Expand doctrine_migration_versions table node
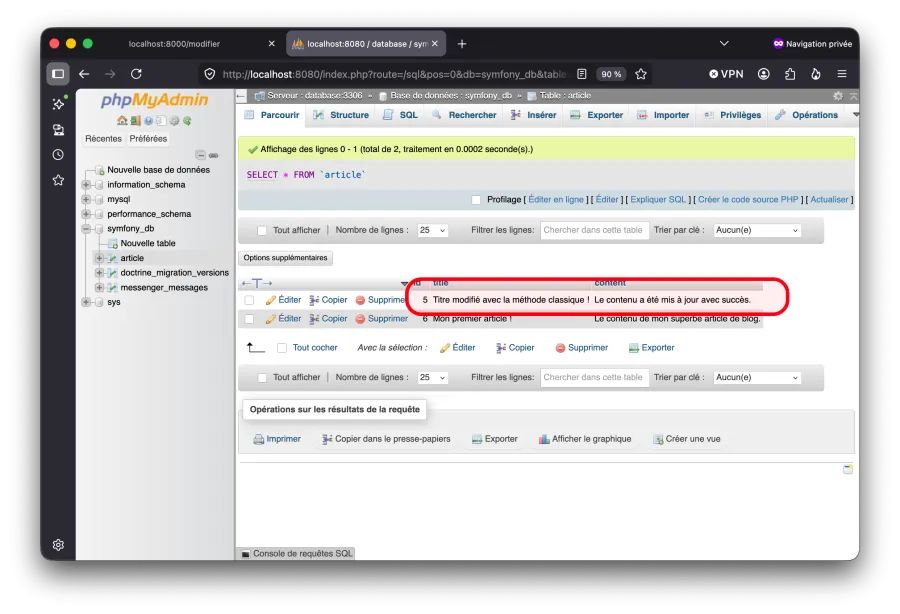 coord(99,273)
